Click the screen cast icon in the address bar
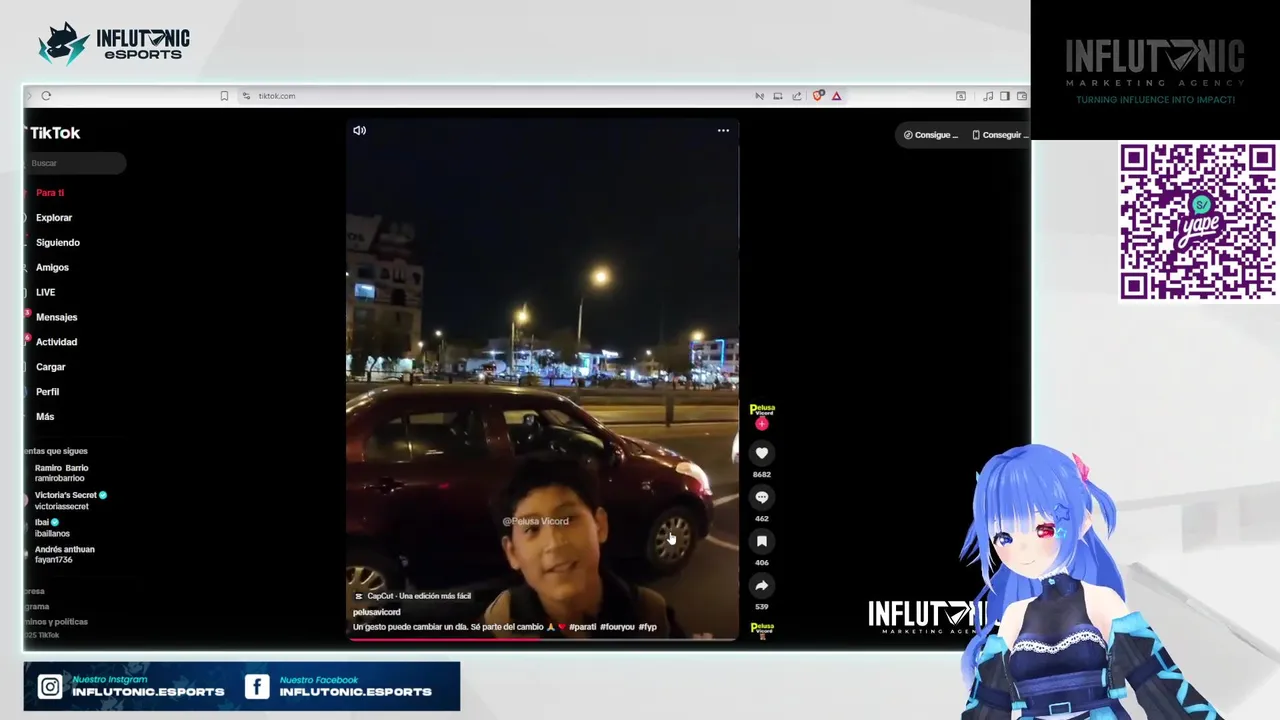 click(778, 96)
